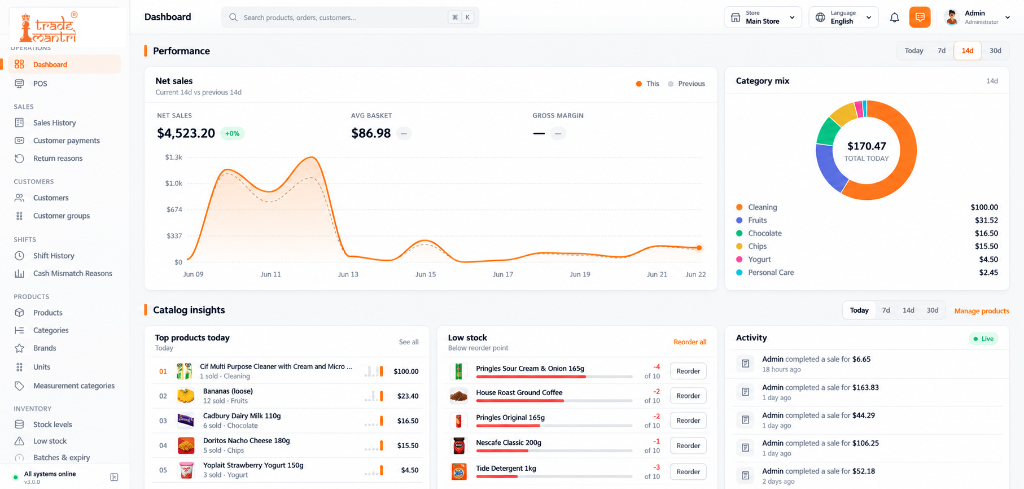Expand the Language English dropdown
Screen dimensions: 1024x489
click(x=844, y=18)
